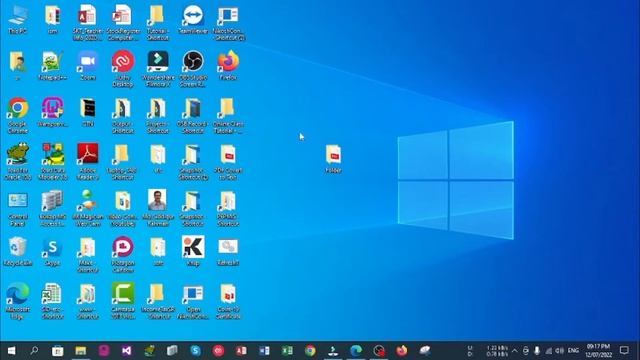
Task: Select the Camtasia desktop shortcut
Action: pos(123,301)
